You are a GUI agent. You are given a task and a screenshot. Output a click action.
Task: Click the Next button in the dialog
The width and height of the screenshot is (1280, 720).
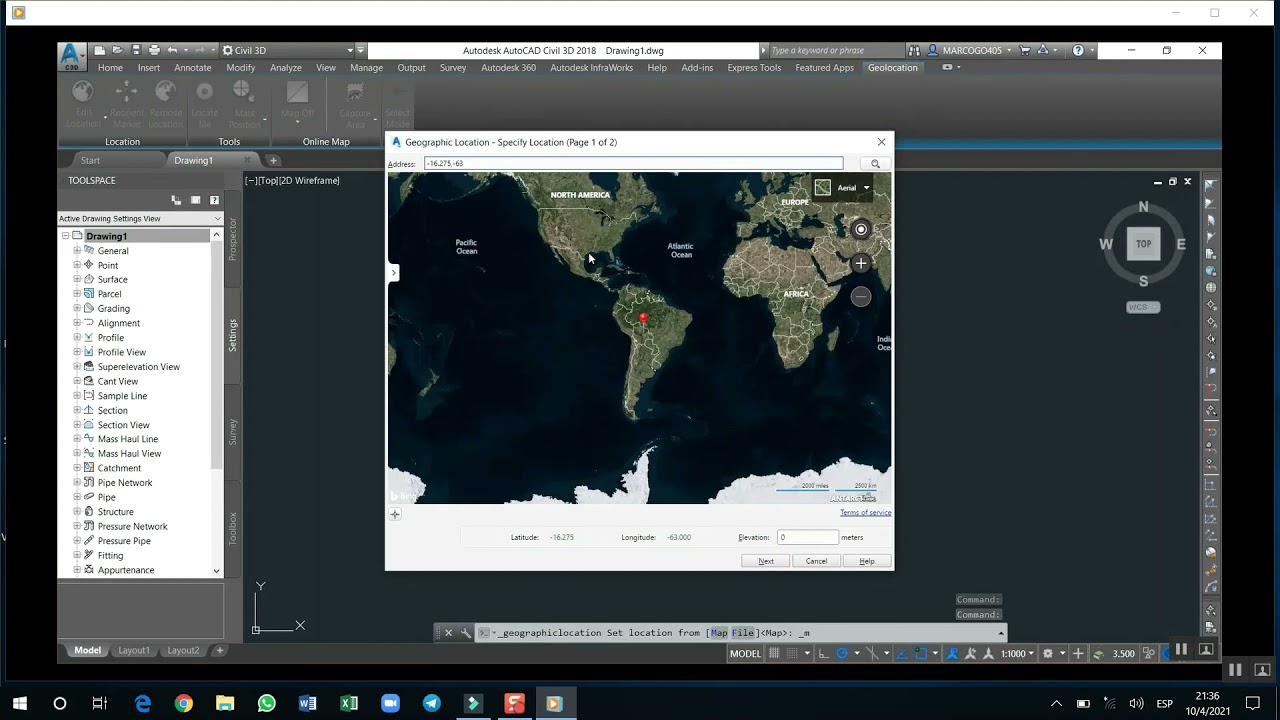coord(766,561)
